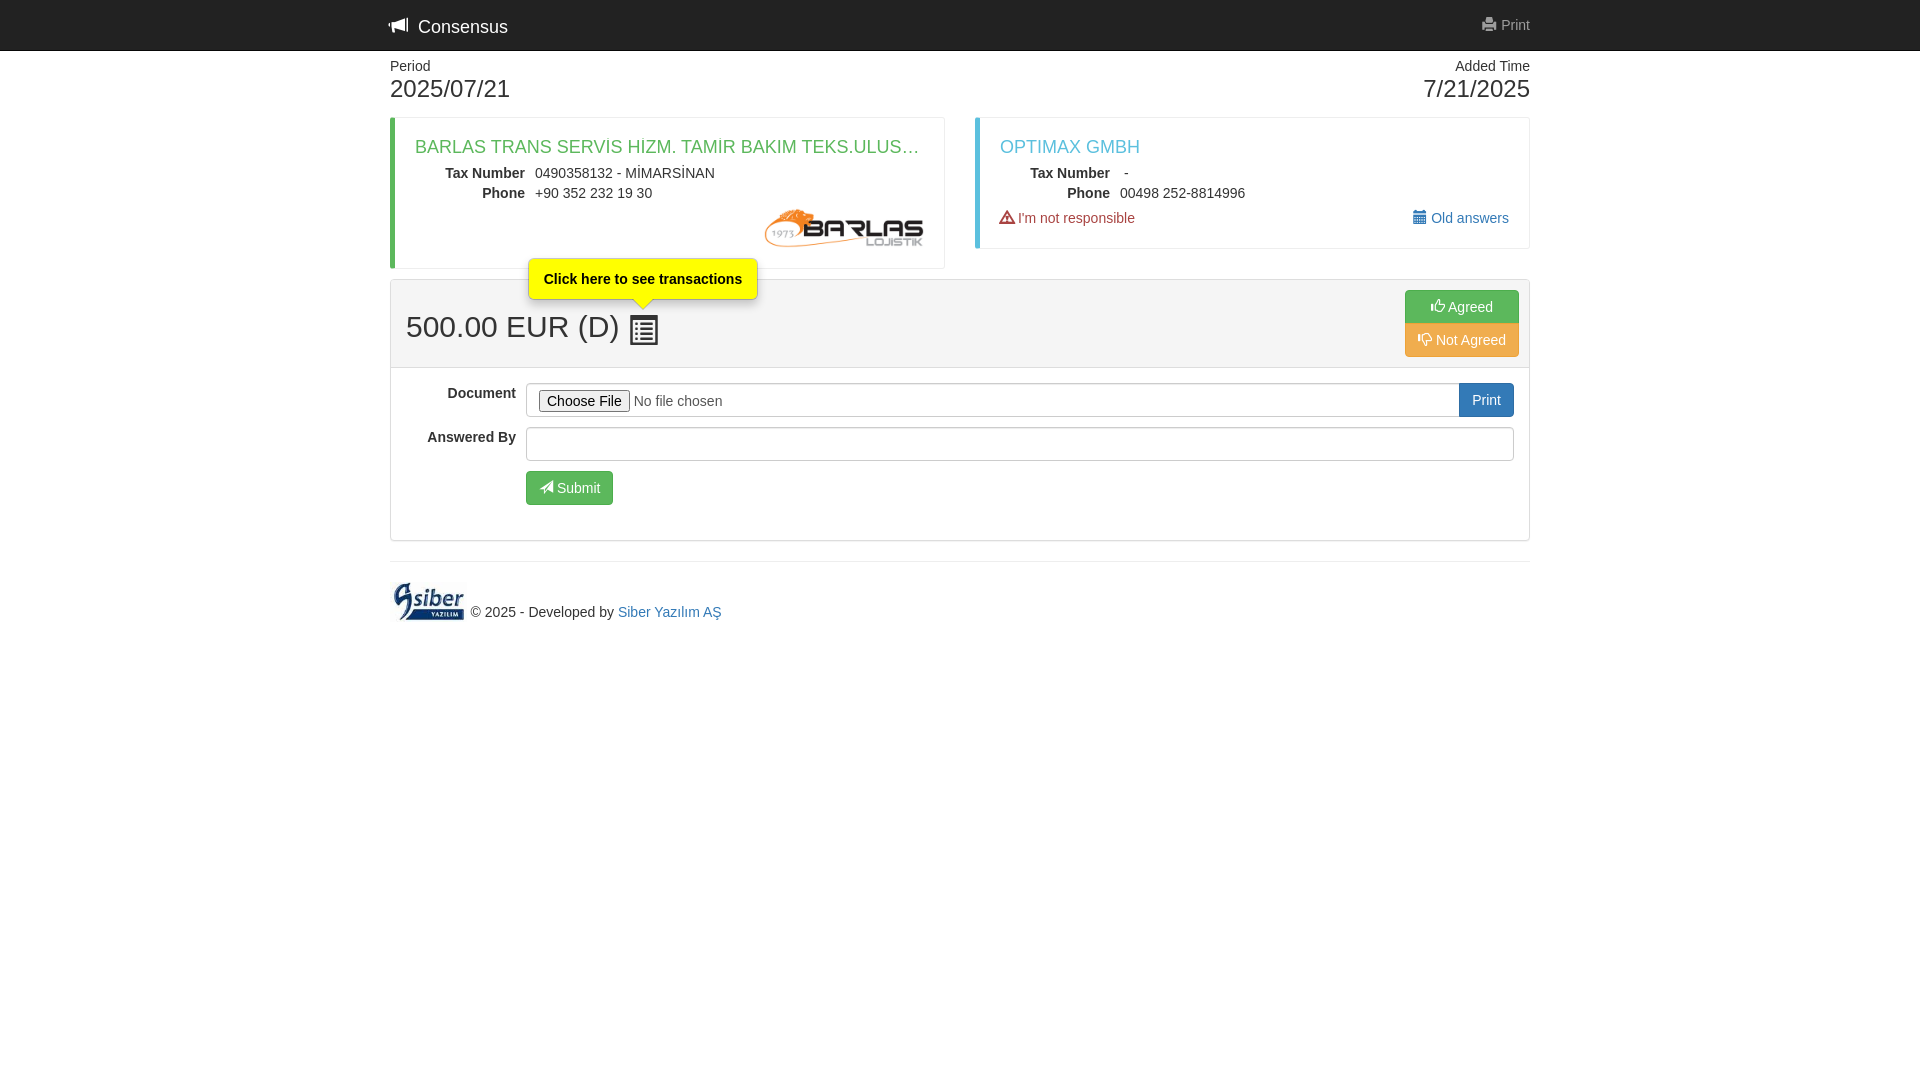This screenshot has height=1080, width=1920.
Task: Select the added time 7/21/2025
Action: 1476,89
